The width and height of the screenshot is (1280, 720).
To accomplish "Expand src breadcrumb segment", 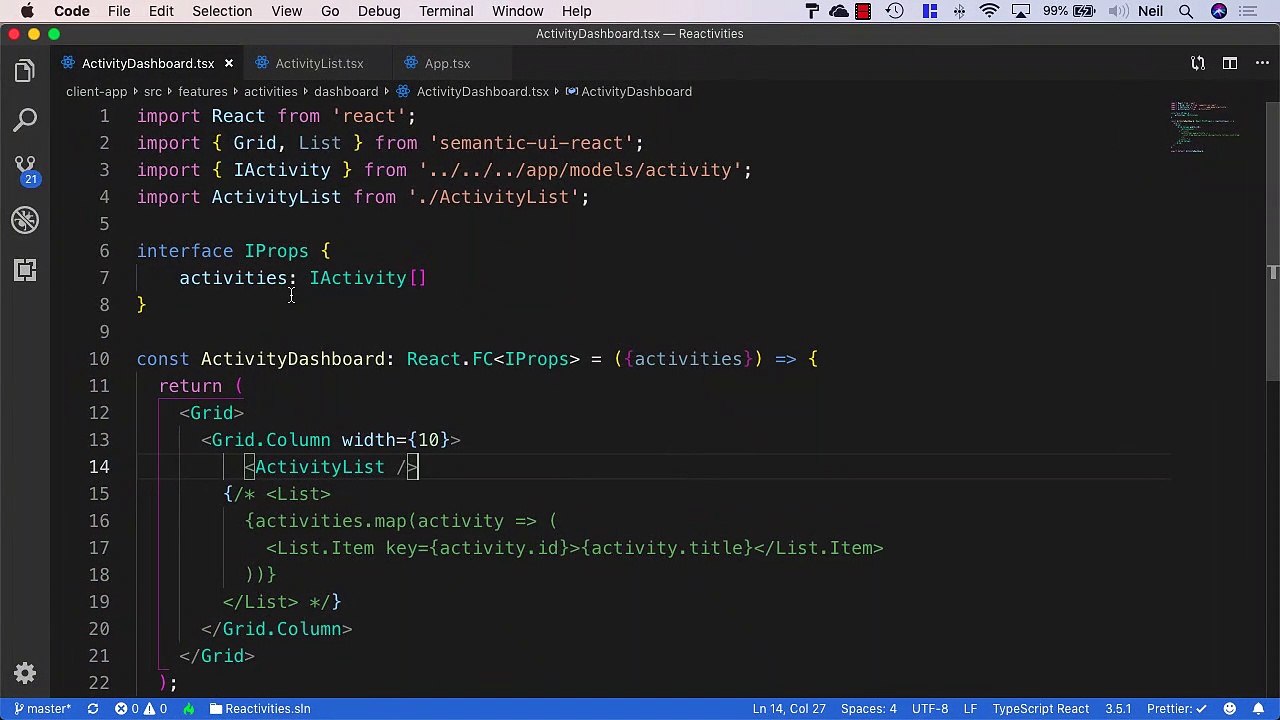I will pyautogui.click(x=153, y=91).
